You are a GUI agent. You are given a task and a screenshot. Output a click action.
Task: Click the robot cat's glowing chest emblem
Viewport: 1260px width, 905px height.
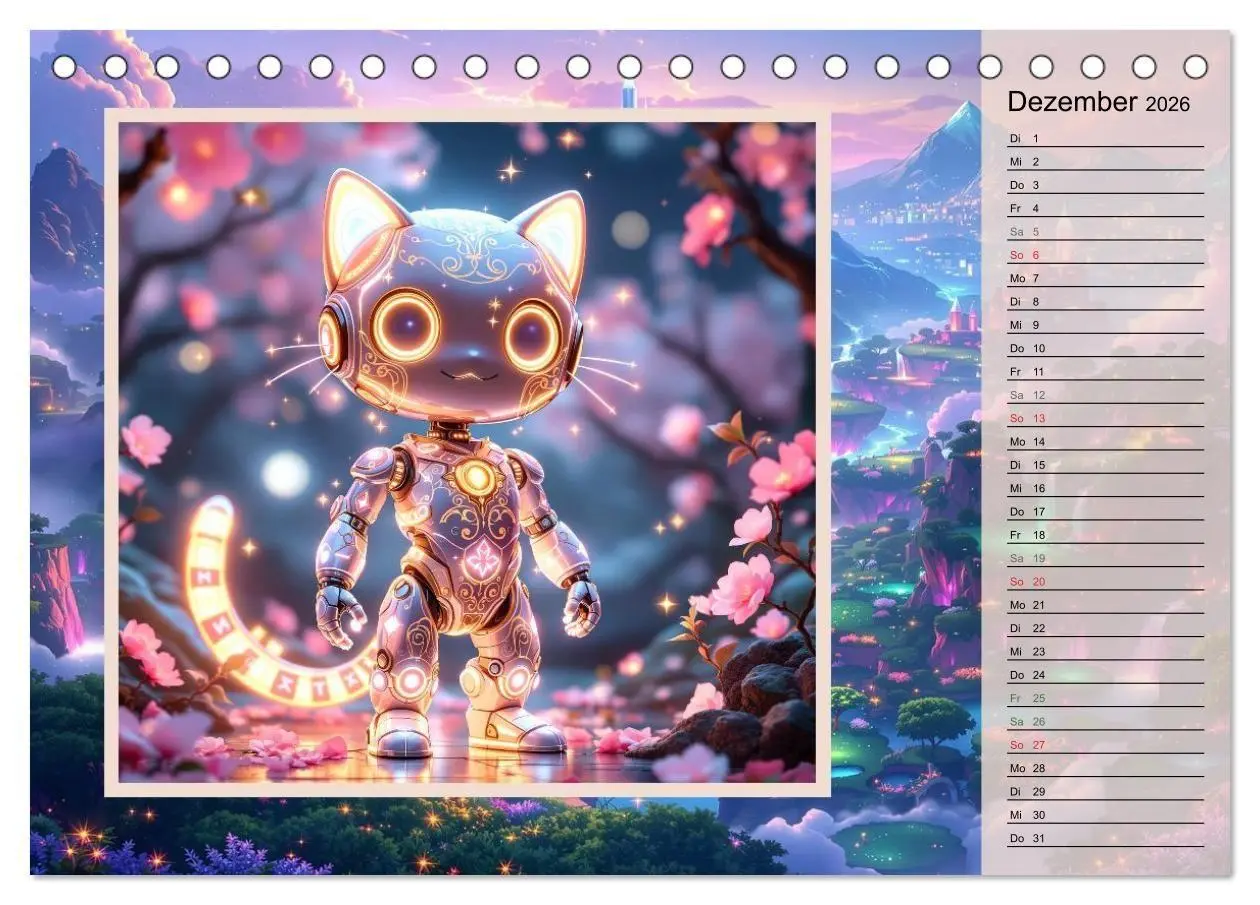tap(477, 477)
